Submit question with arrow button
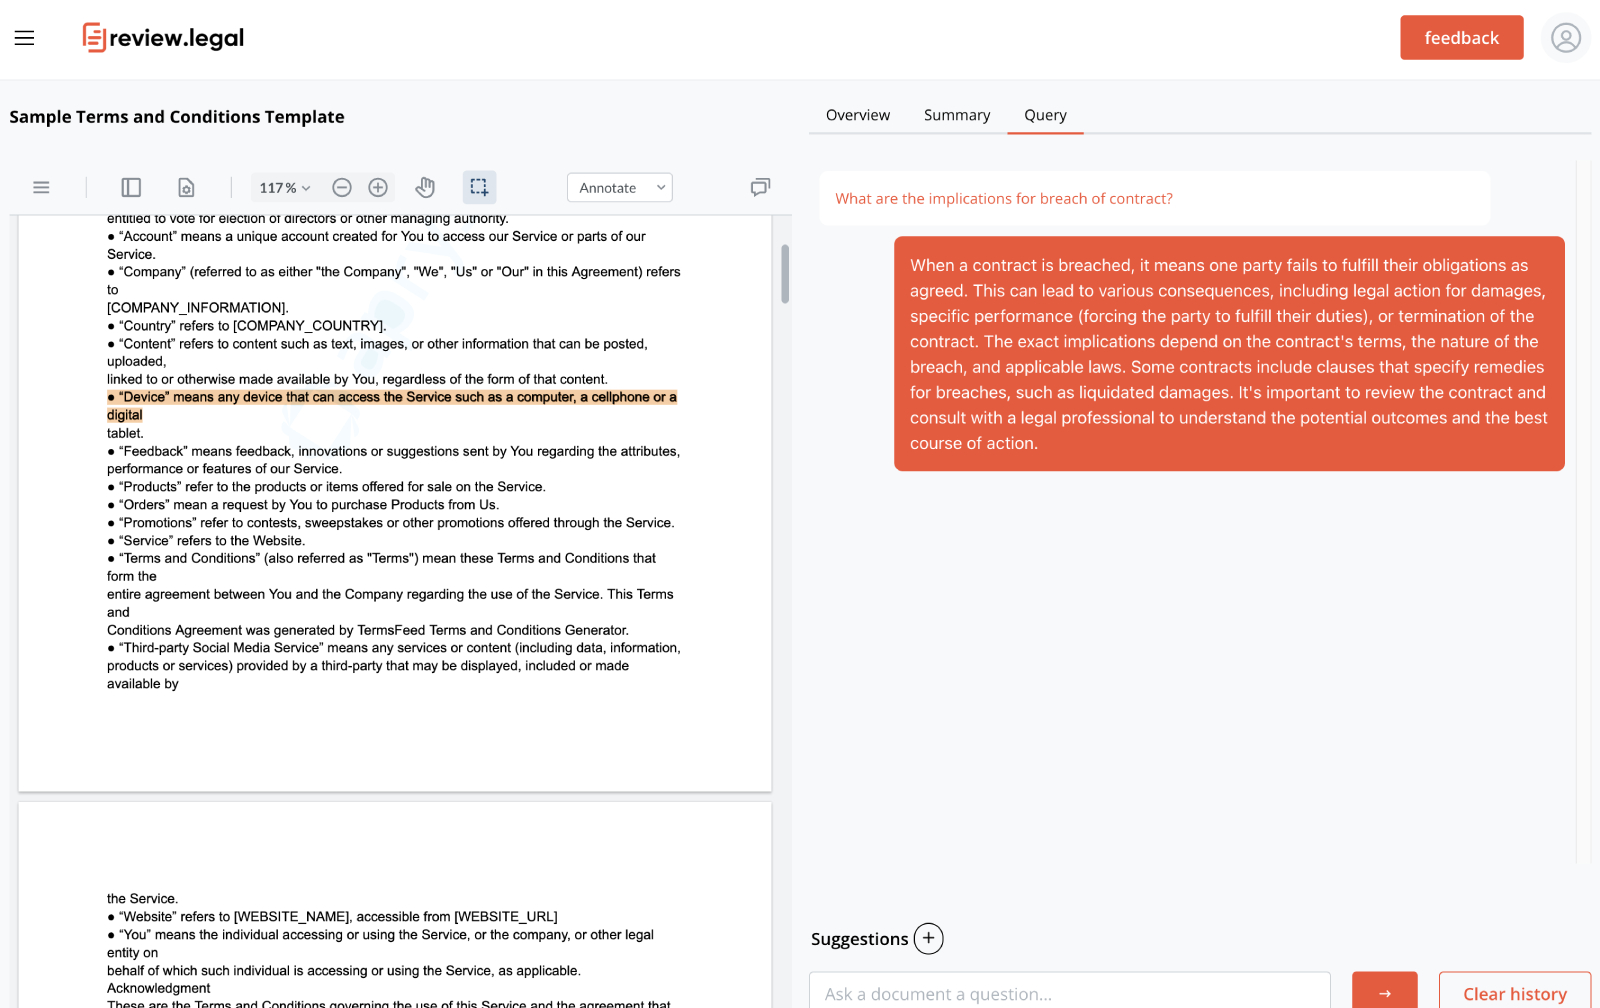Screen dimensions: 1600x1008 click(x=1384, y=992)
